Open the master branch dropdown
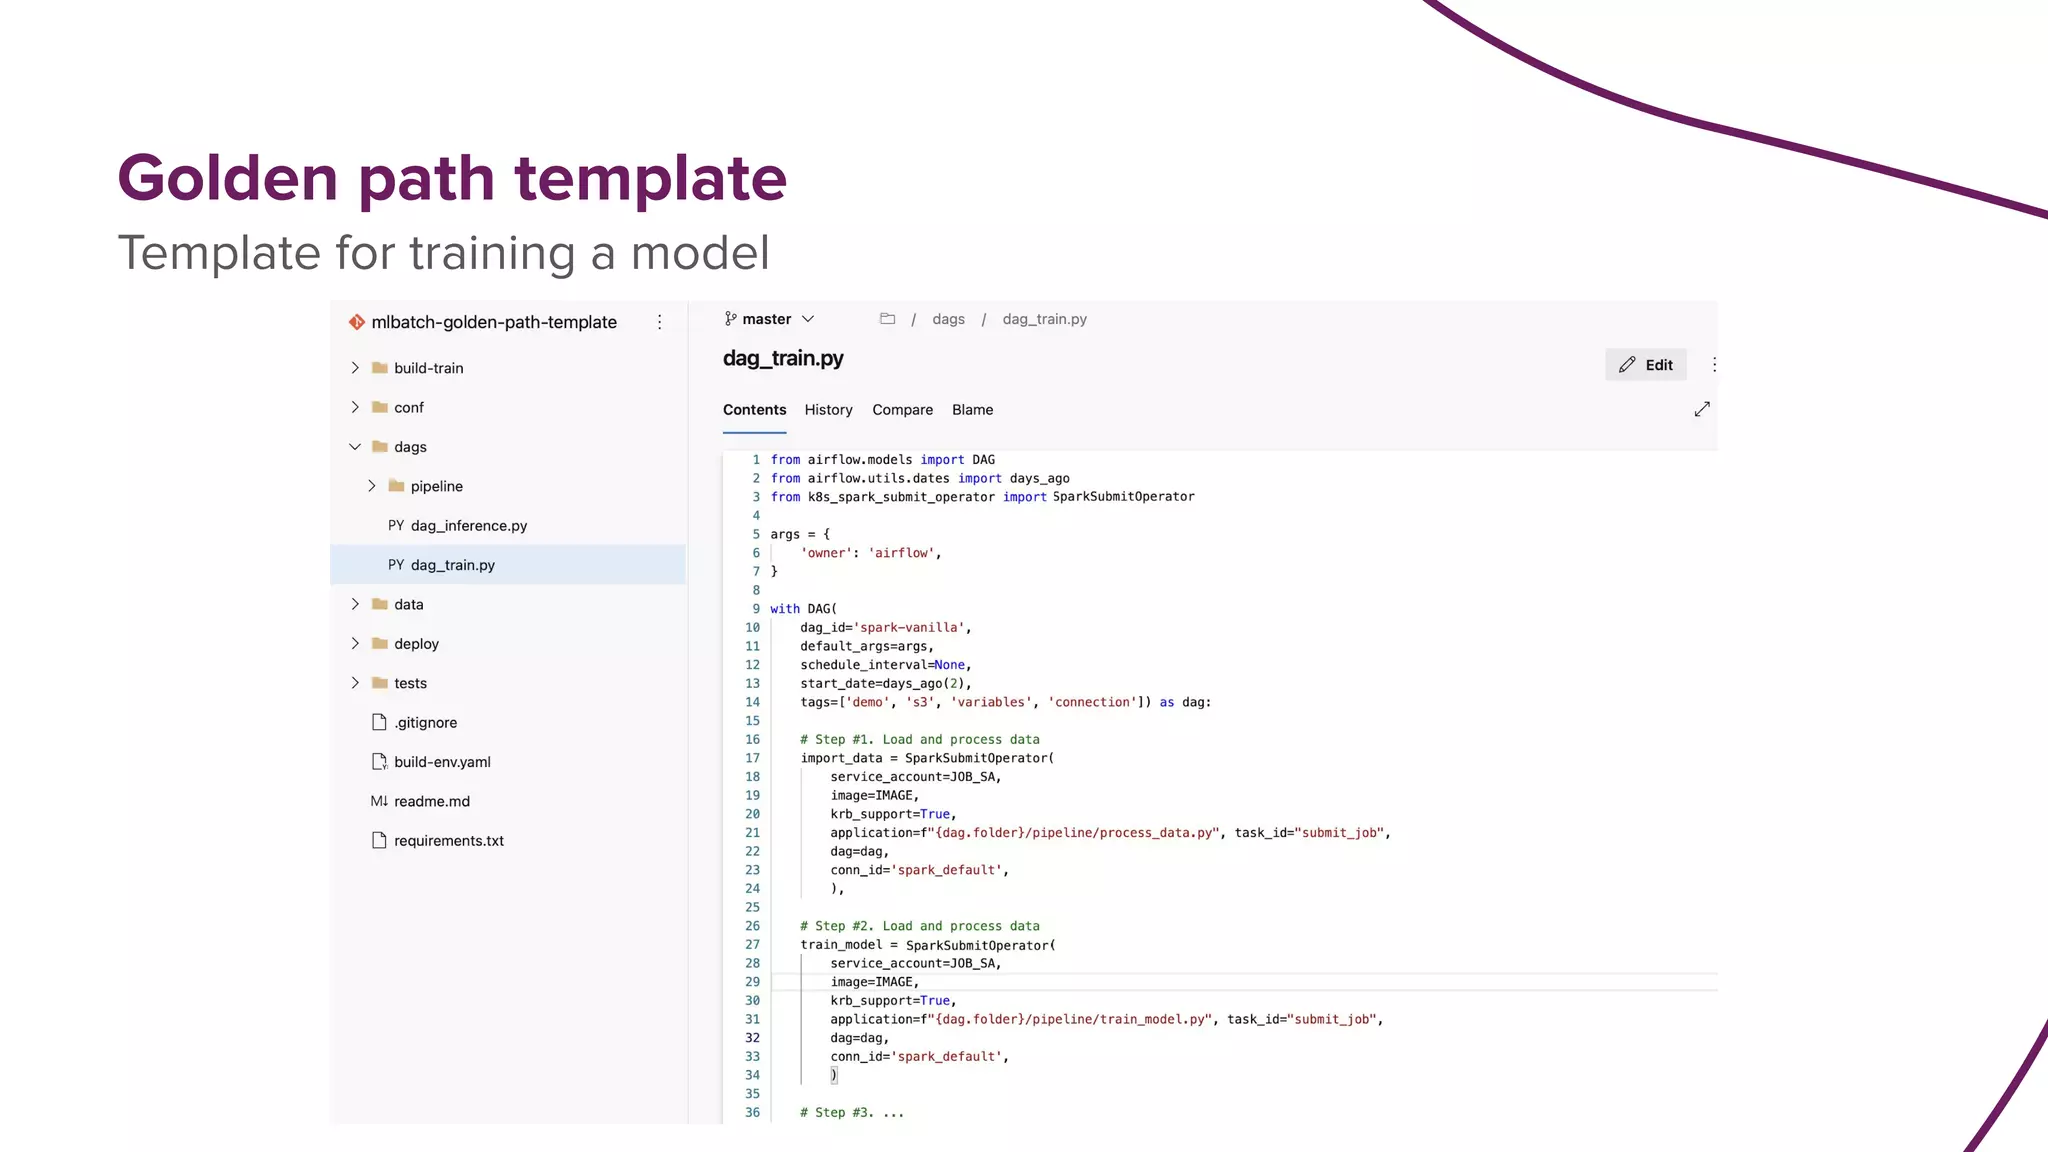 coord(770,319)
